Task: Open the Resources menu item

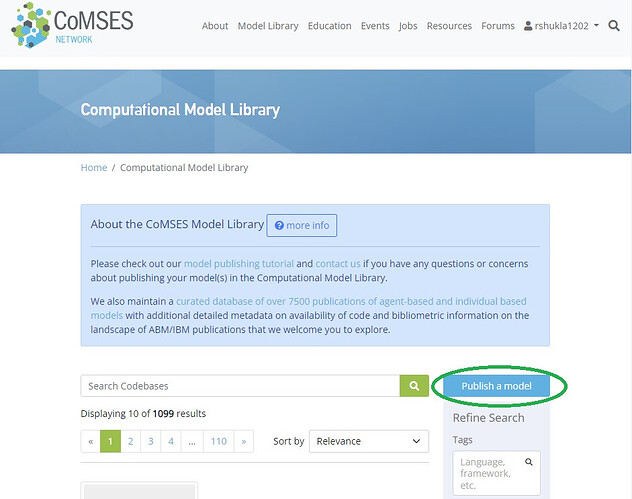Action: point(449,26)
